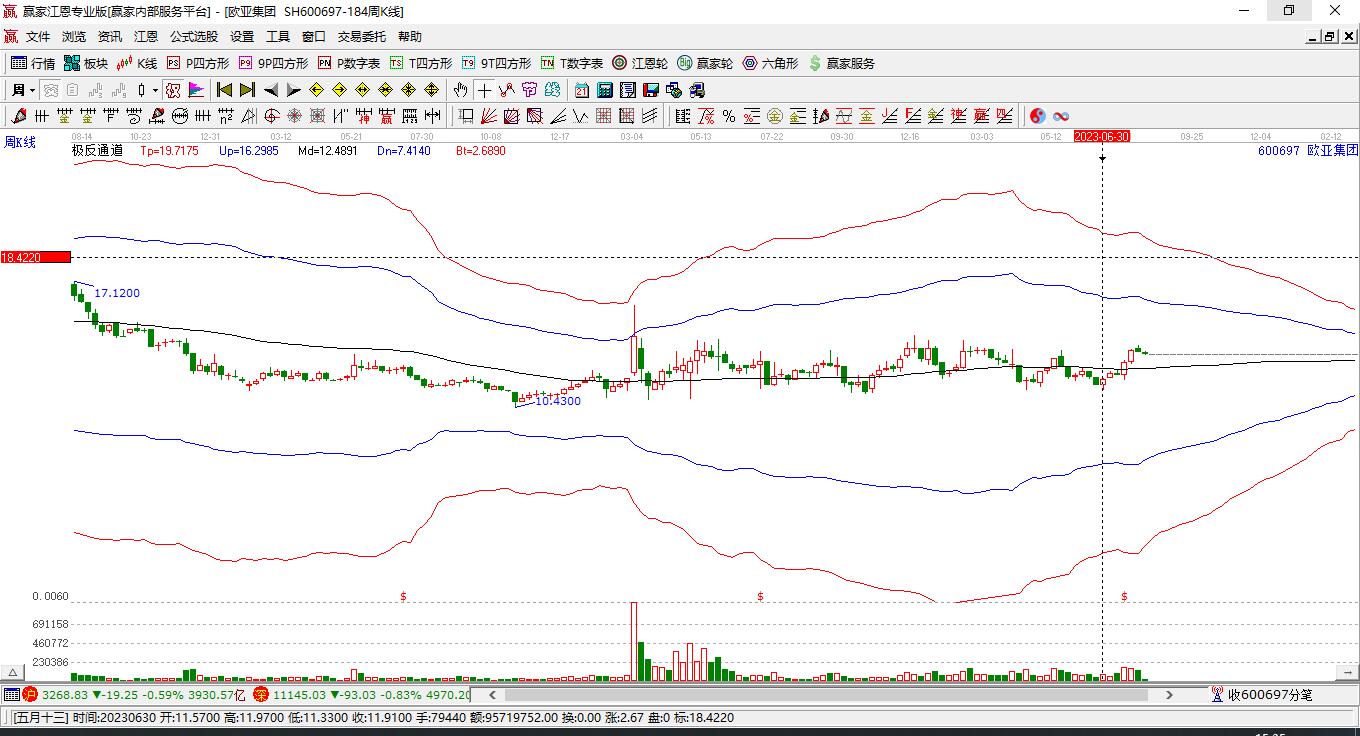Open the candlestick style dropdown arrow
The height and width of the screenshot is (736, 1360).
click(155, 90)
